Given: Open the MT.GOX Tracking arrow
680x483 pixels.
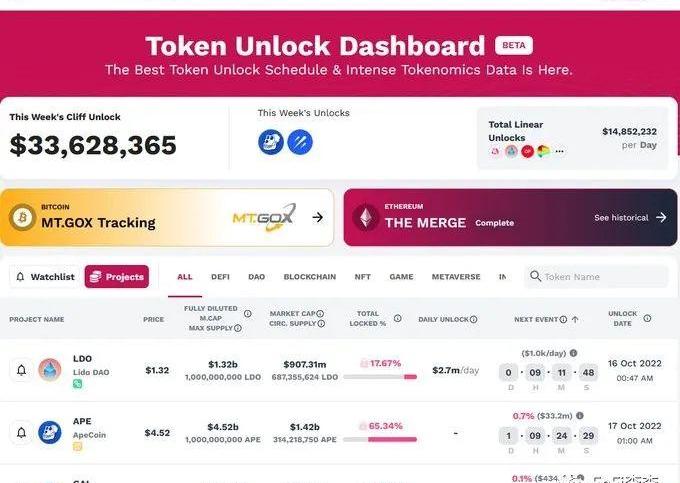Looking at the screenshot, I should click(x=317, y=217).
